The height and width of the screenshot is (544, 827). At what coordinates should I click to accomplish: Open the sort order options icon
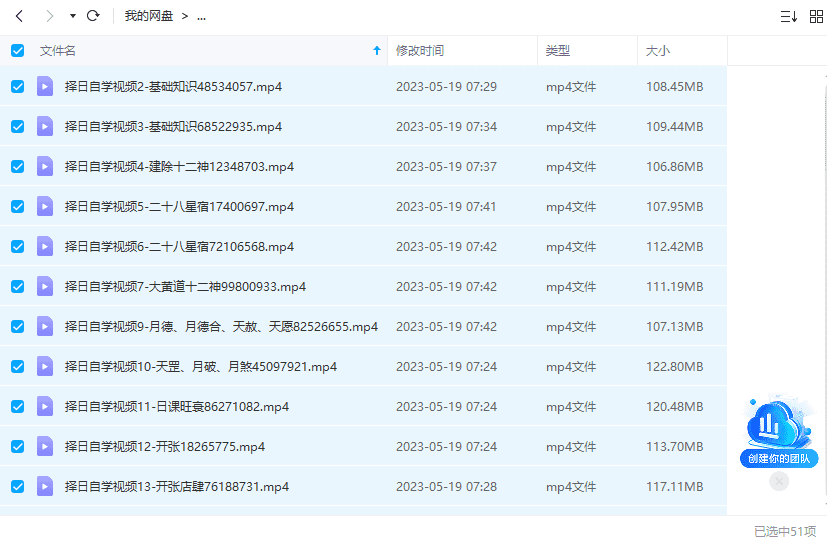pyautogui.click(x=788, y=16)
